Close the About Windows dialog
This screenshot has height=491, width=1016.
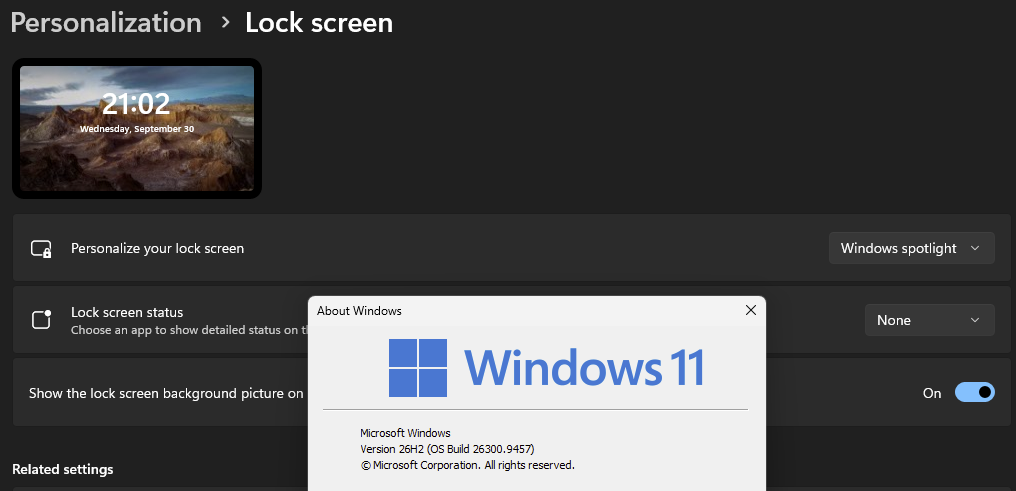tap(750, 310)
